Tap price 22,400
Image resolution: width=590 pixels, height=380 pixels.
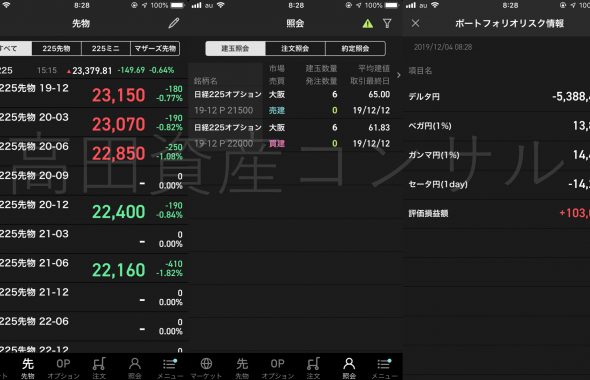click(x=119, y=212)
